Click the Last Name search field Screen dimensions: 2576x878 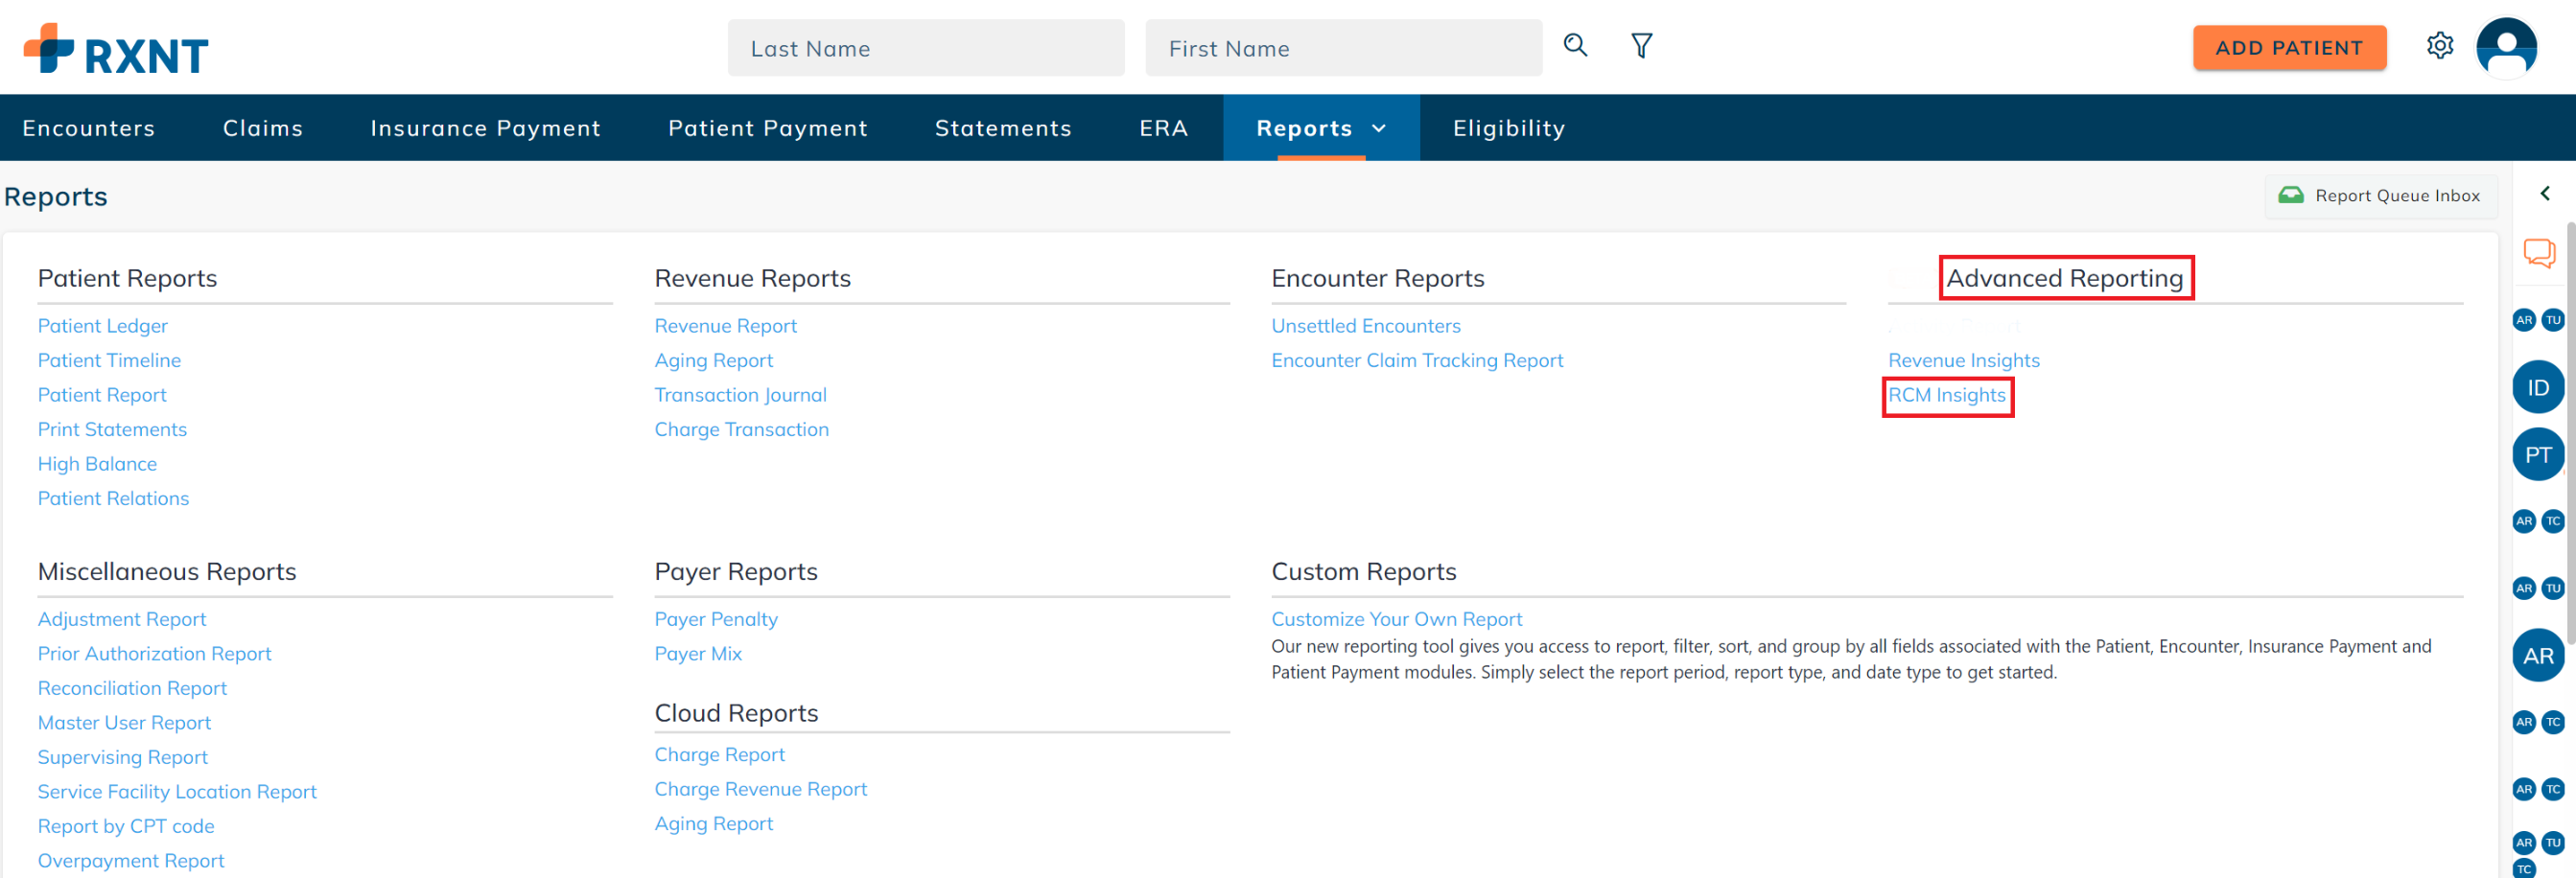pyautogui.click(x=925, y=47)
